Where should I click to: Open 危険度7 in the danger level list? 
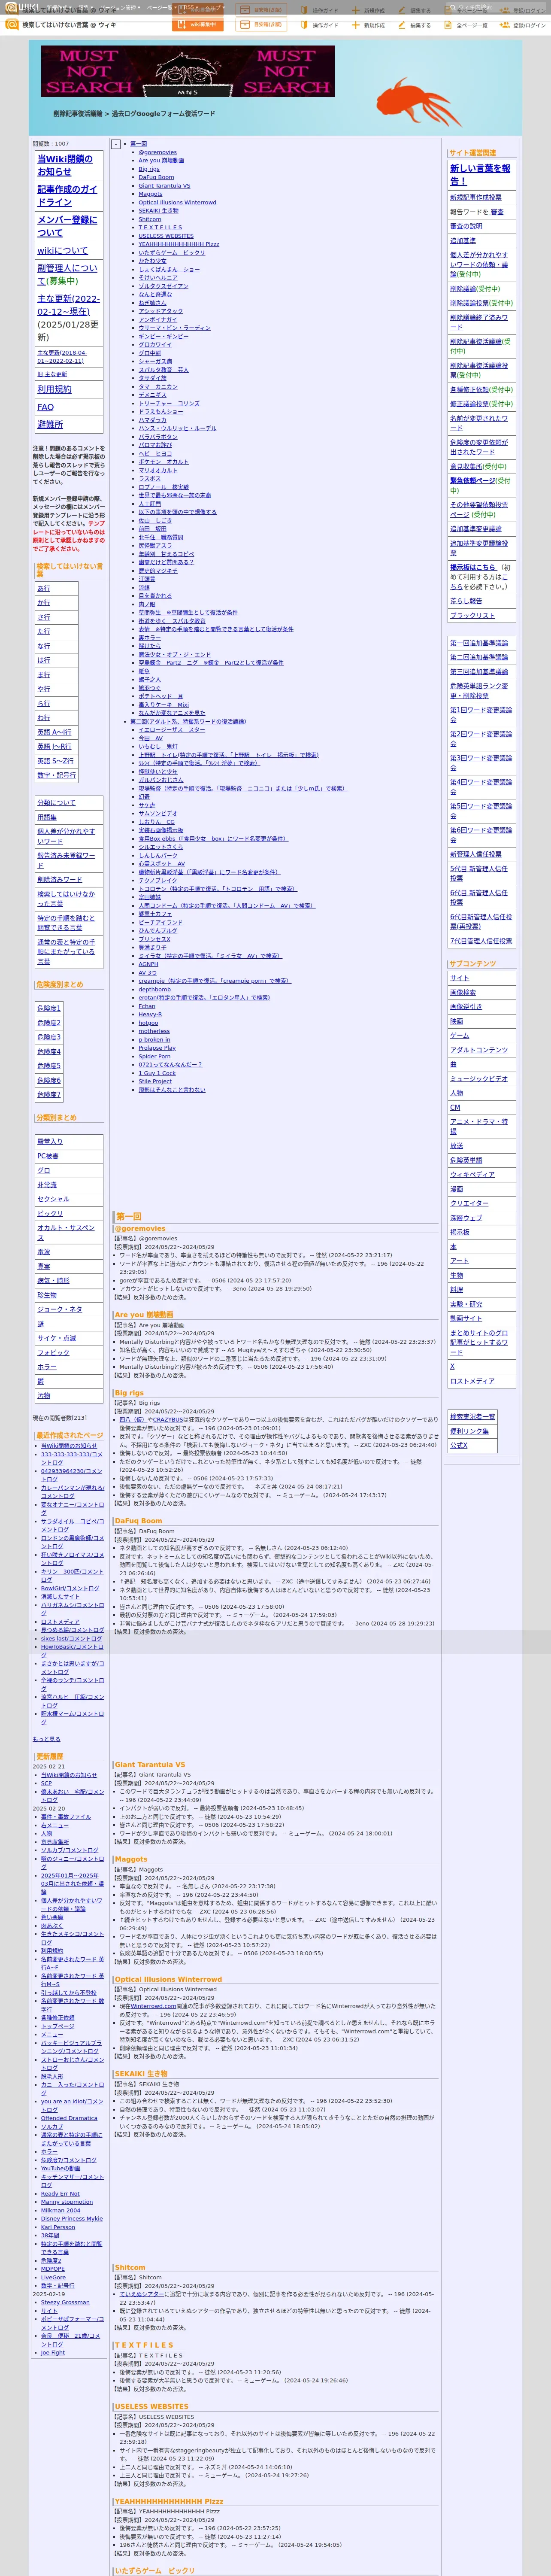tap(49, 1094)
